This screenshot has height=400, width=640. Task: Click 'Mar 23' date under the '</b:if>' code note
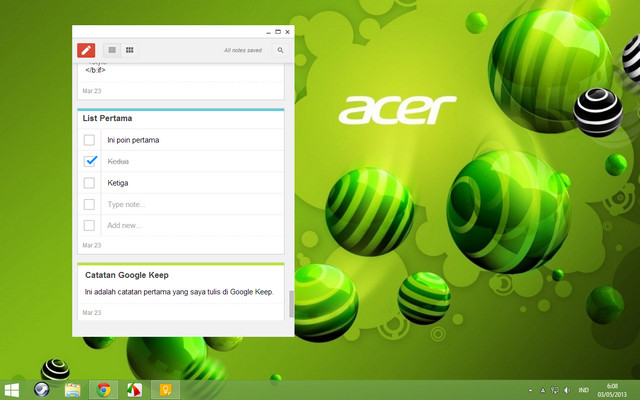pyautogui.click(x=91, y=91)
